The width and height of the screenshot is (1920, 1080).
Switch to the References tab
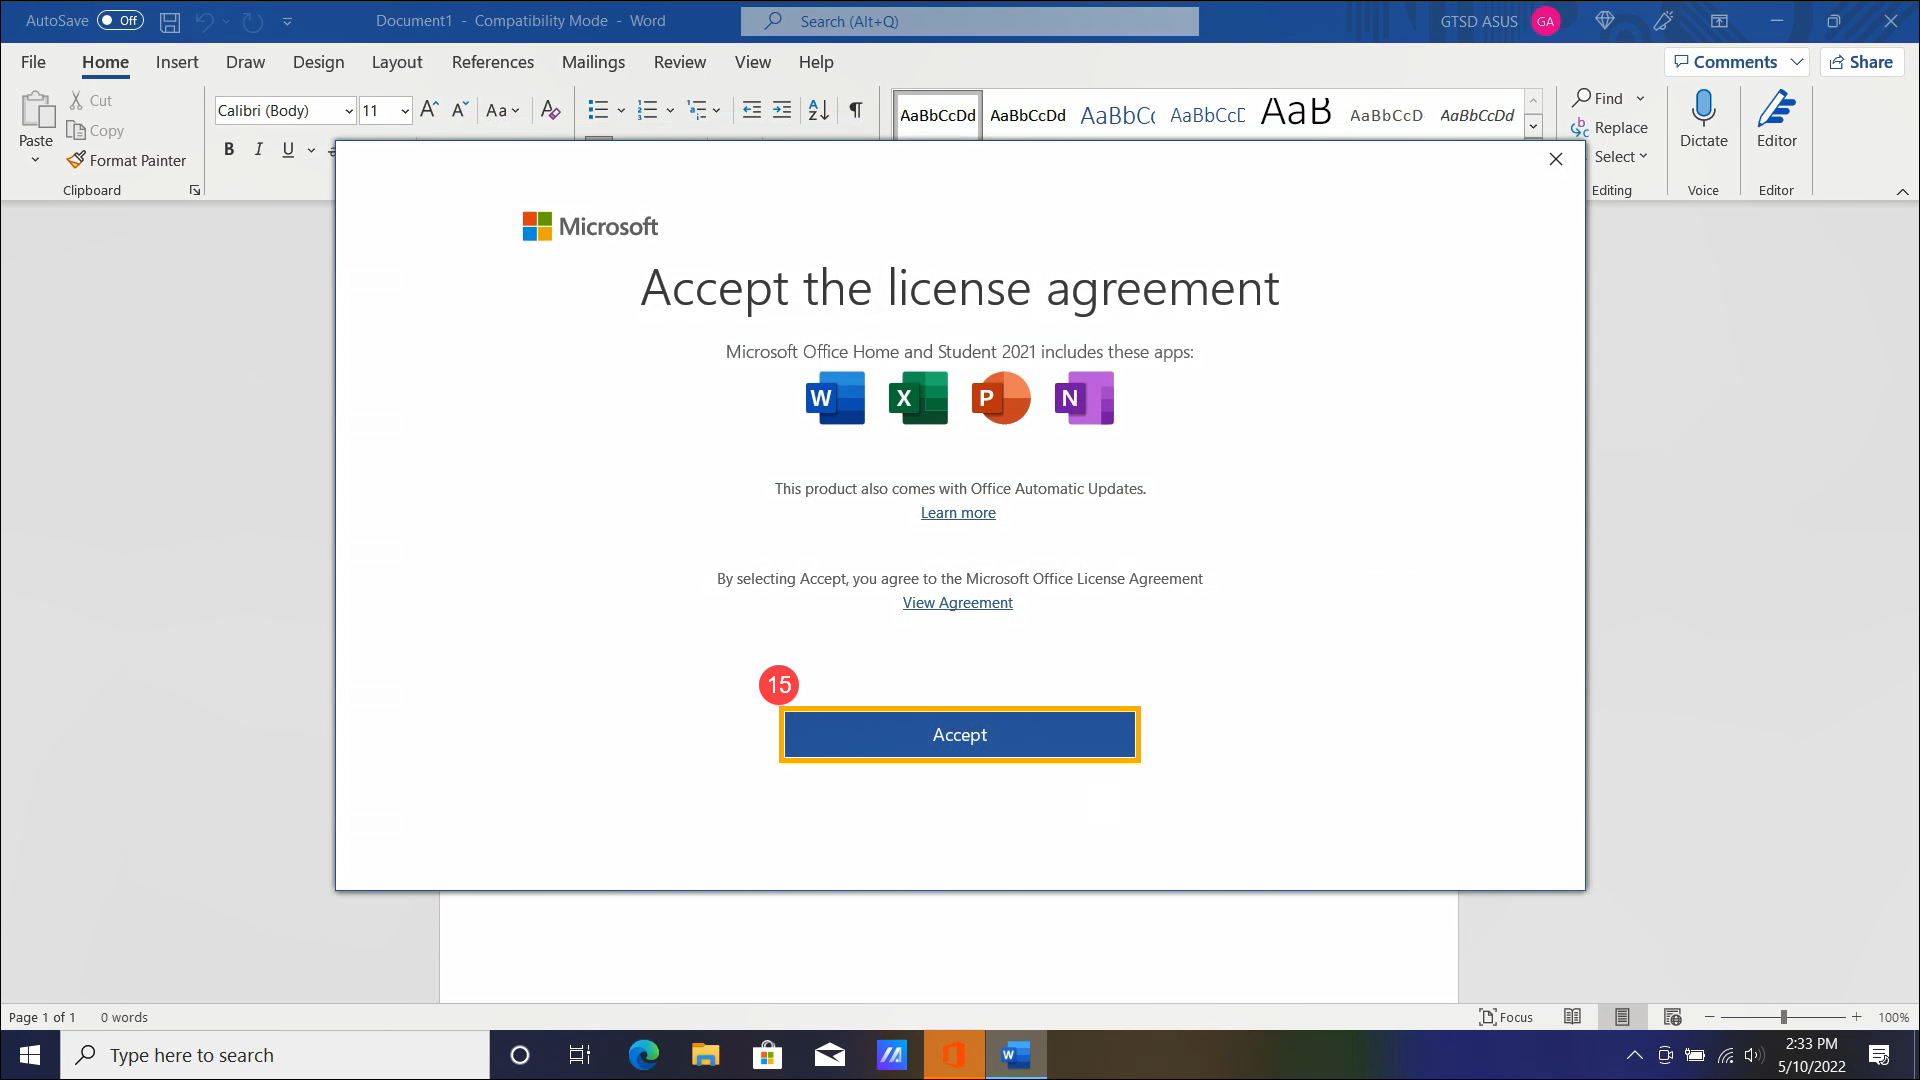coord(493,62)
